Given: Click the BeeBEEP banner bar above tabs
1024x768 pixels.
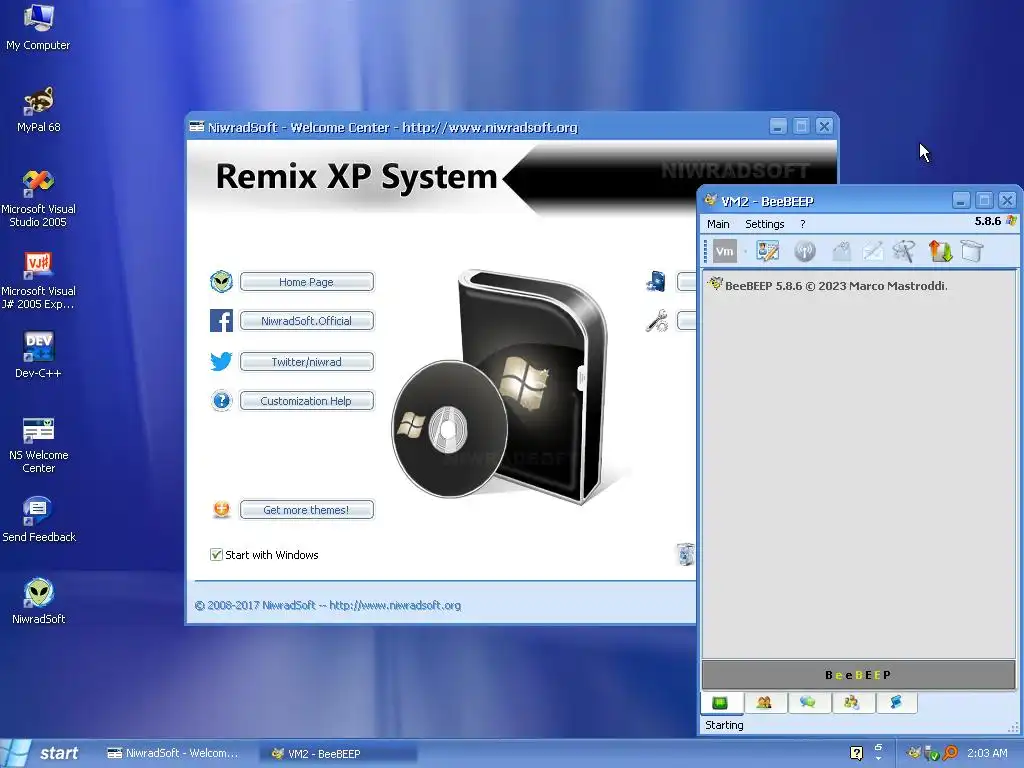Looking at the screenshot, I should (x=858, y=675).
